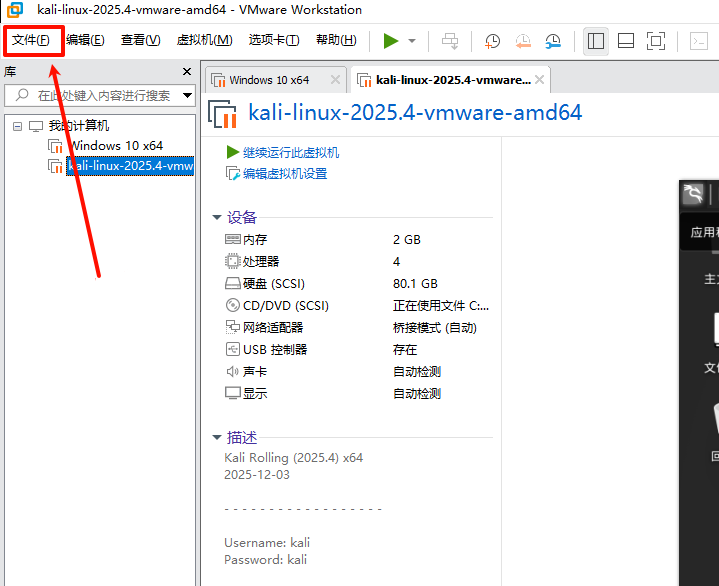Viewport: 719px width, 586px height.
Task: Open snapshot manager with the wrench clock icon
Action: coord(553,41)
